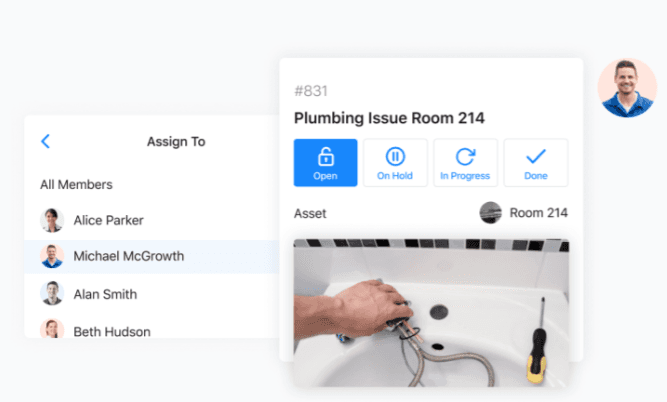Assign the task to Alice Parker
667x402 pixels.
[152, 220]
